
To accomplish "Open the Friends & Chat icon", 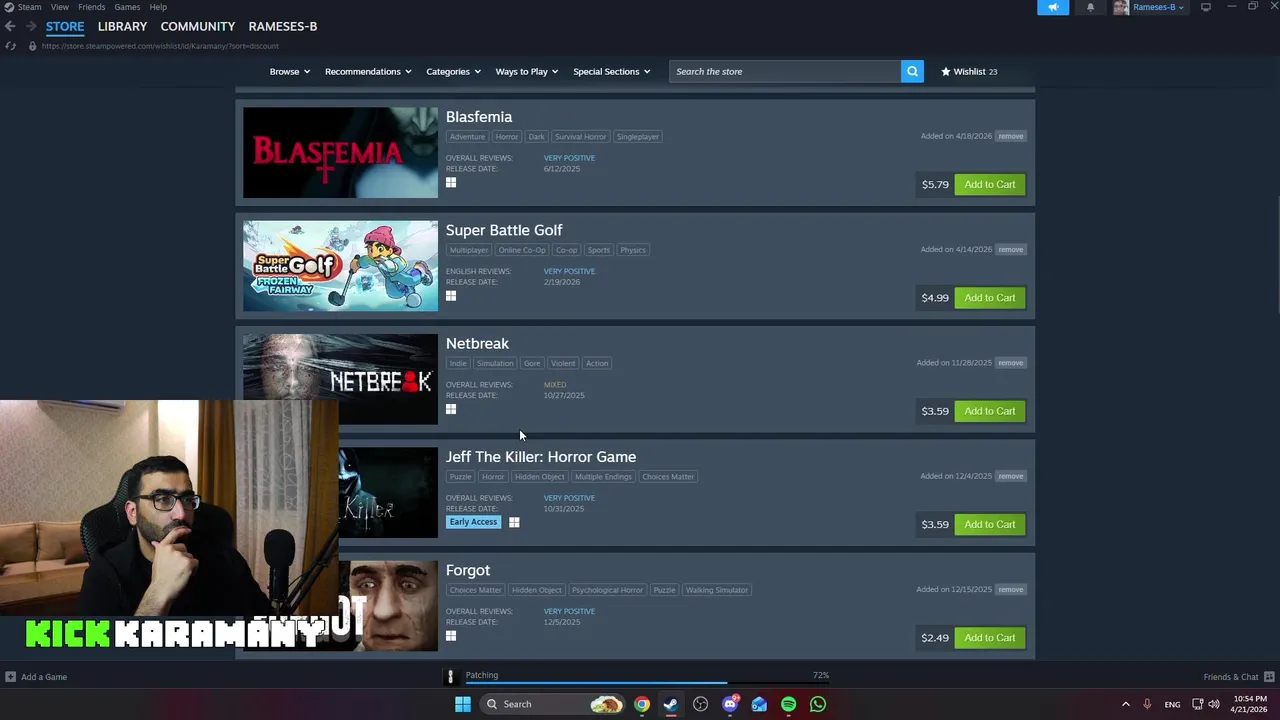I will (1269, 677).
